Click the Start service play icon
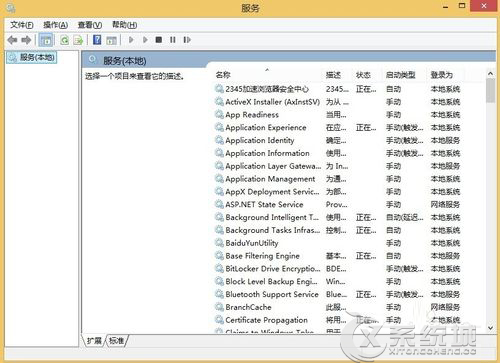The height and width of the screenshot is (363, 500). click(x=131, y=40)
